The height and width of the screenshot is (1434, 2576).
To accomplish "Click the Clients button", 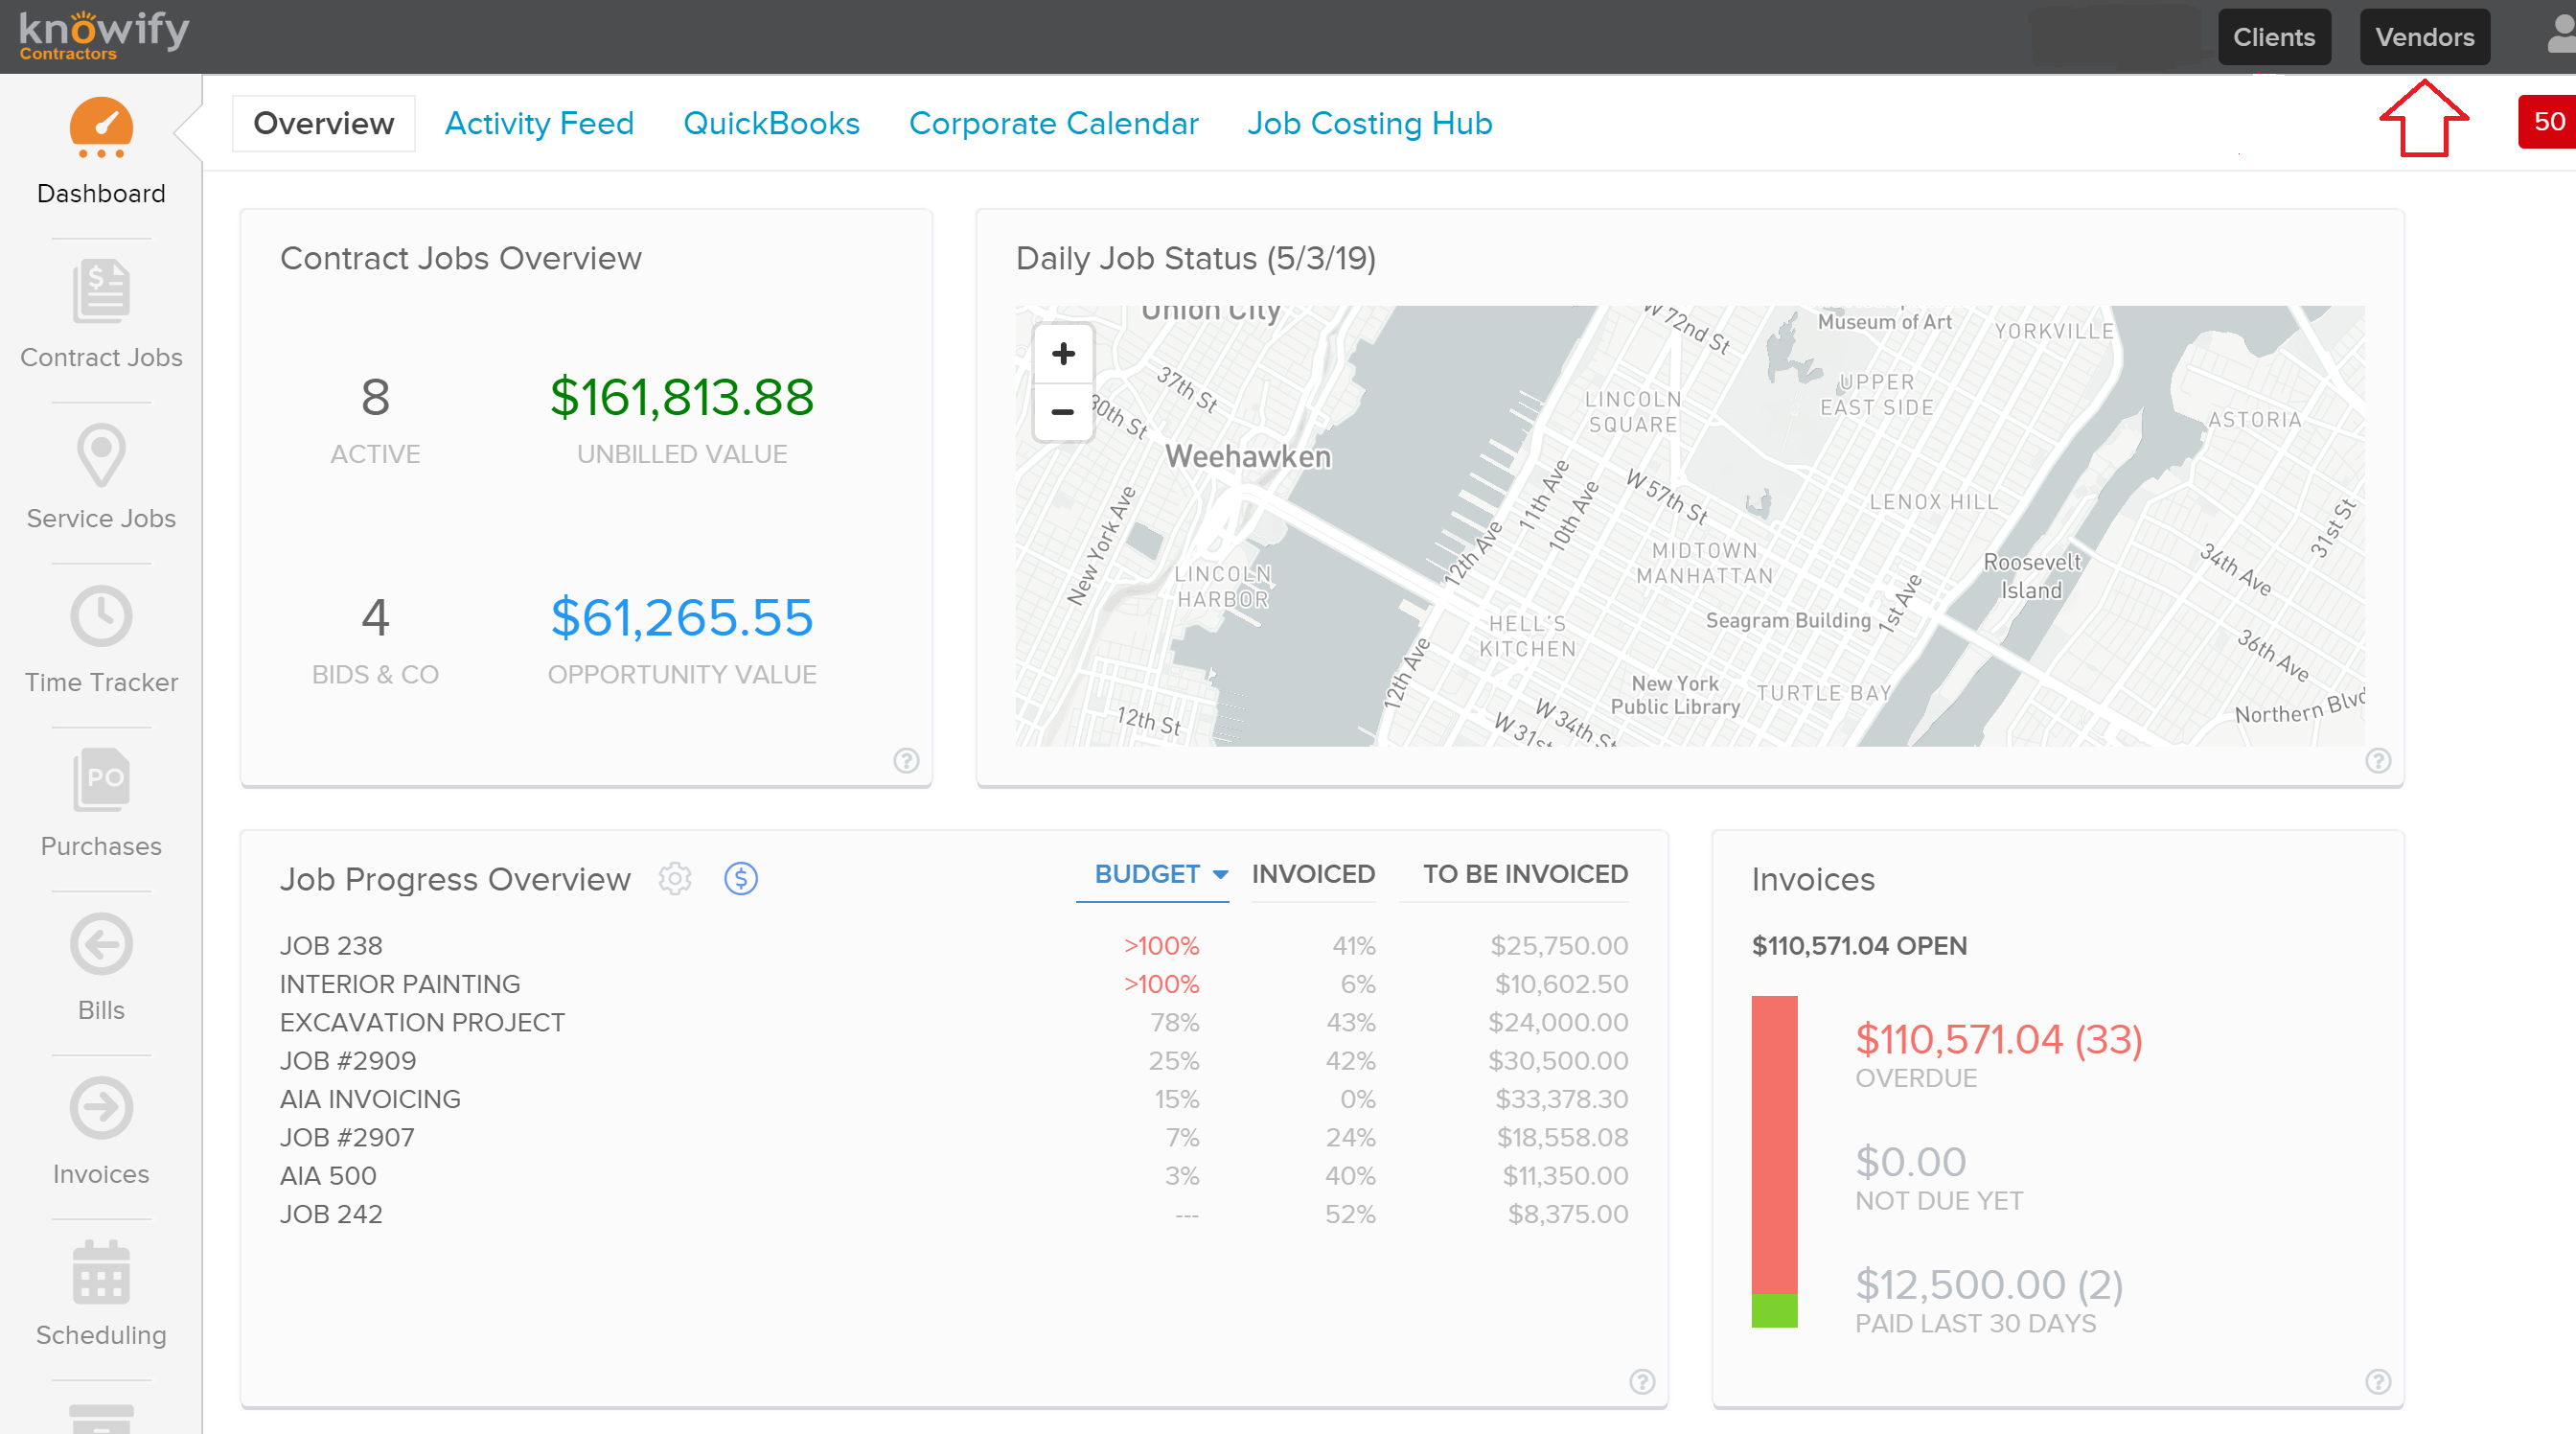I will coord(2274,37).
